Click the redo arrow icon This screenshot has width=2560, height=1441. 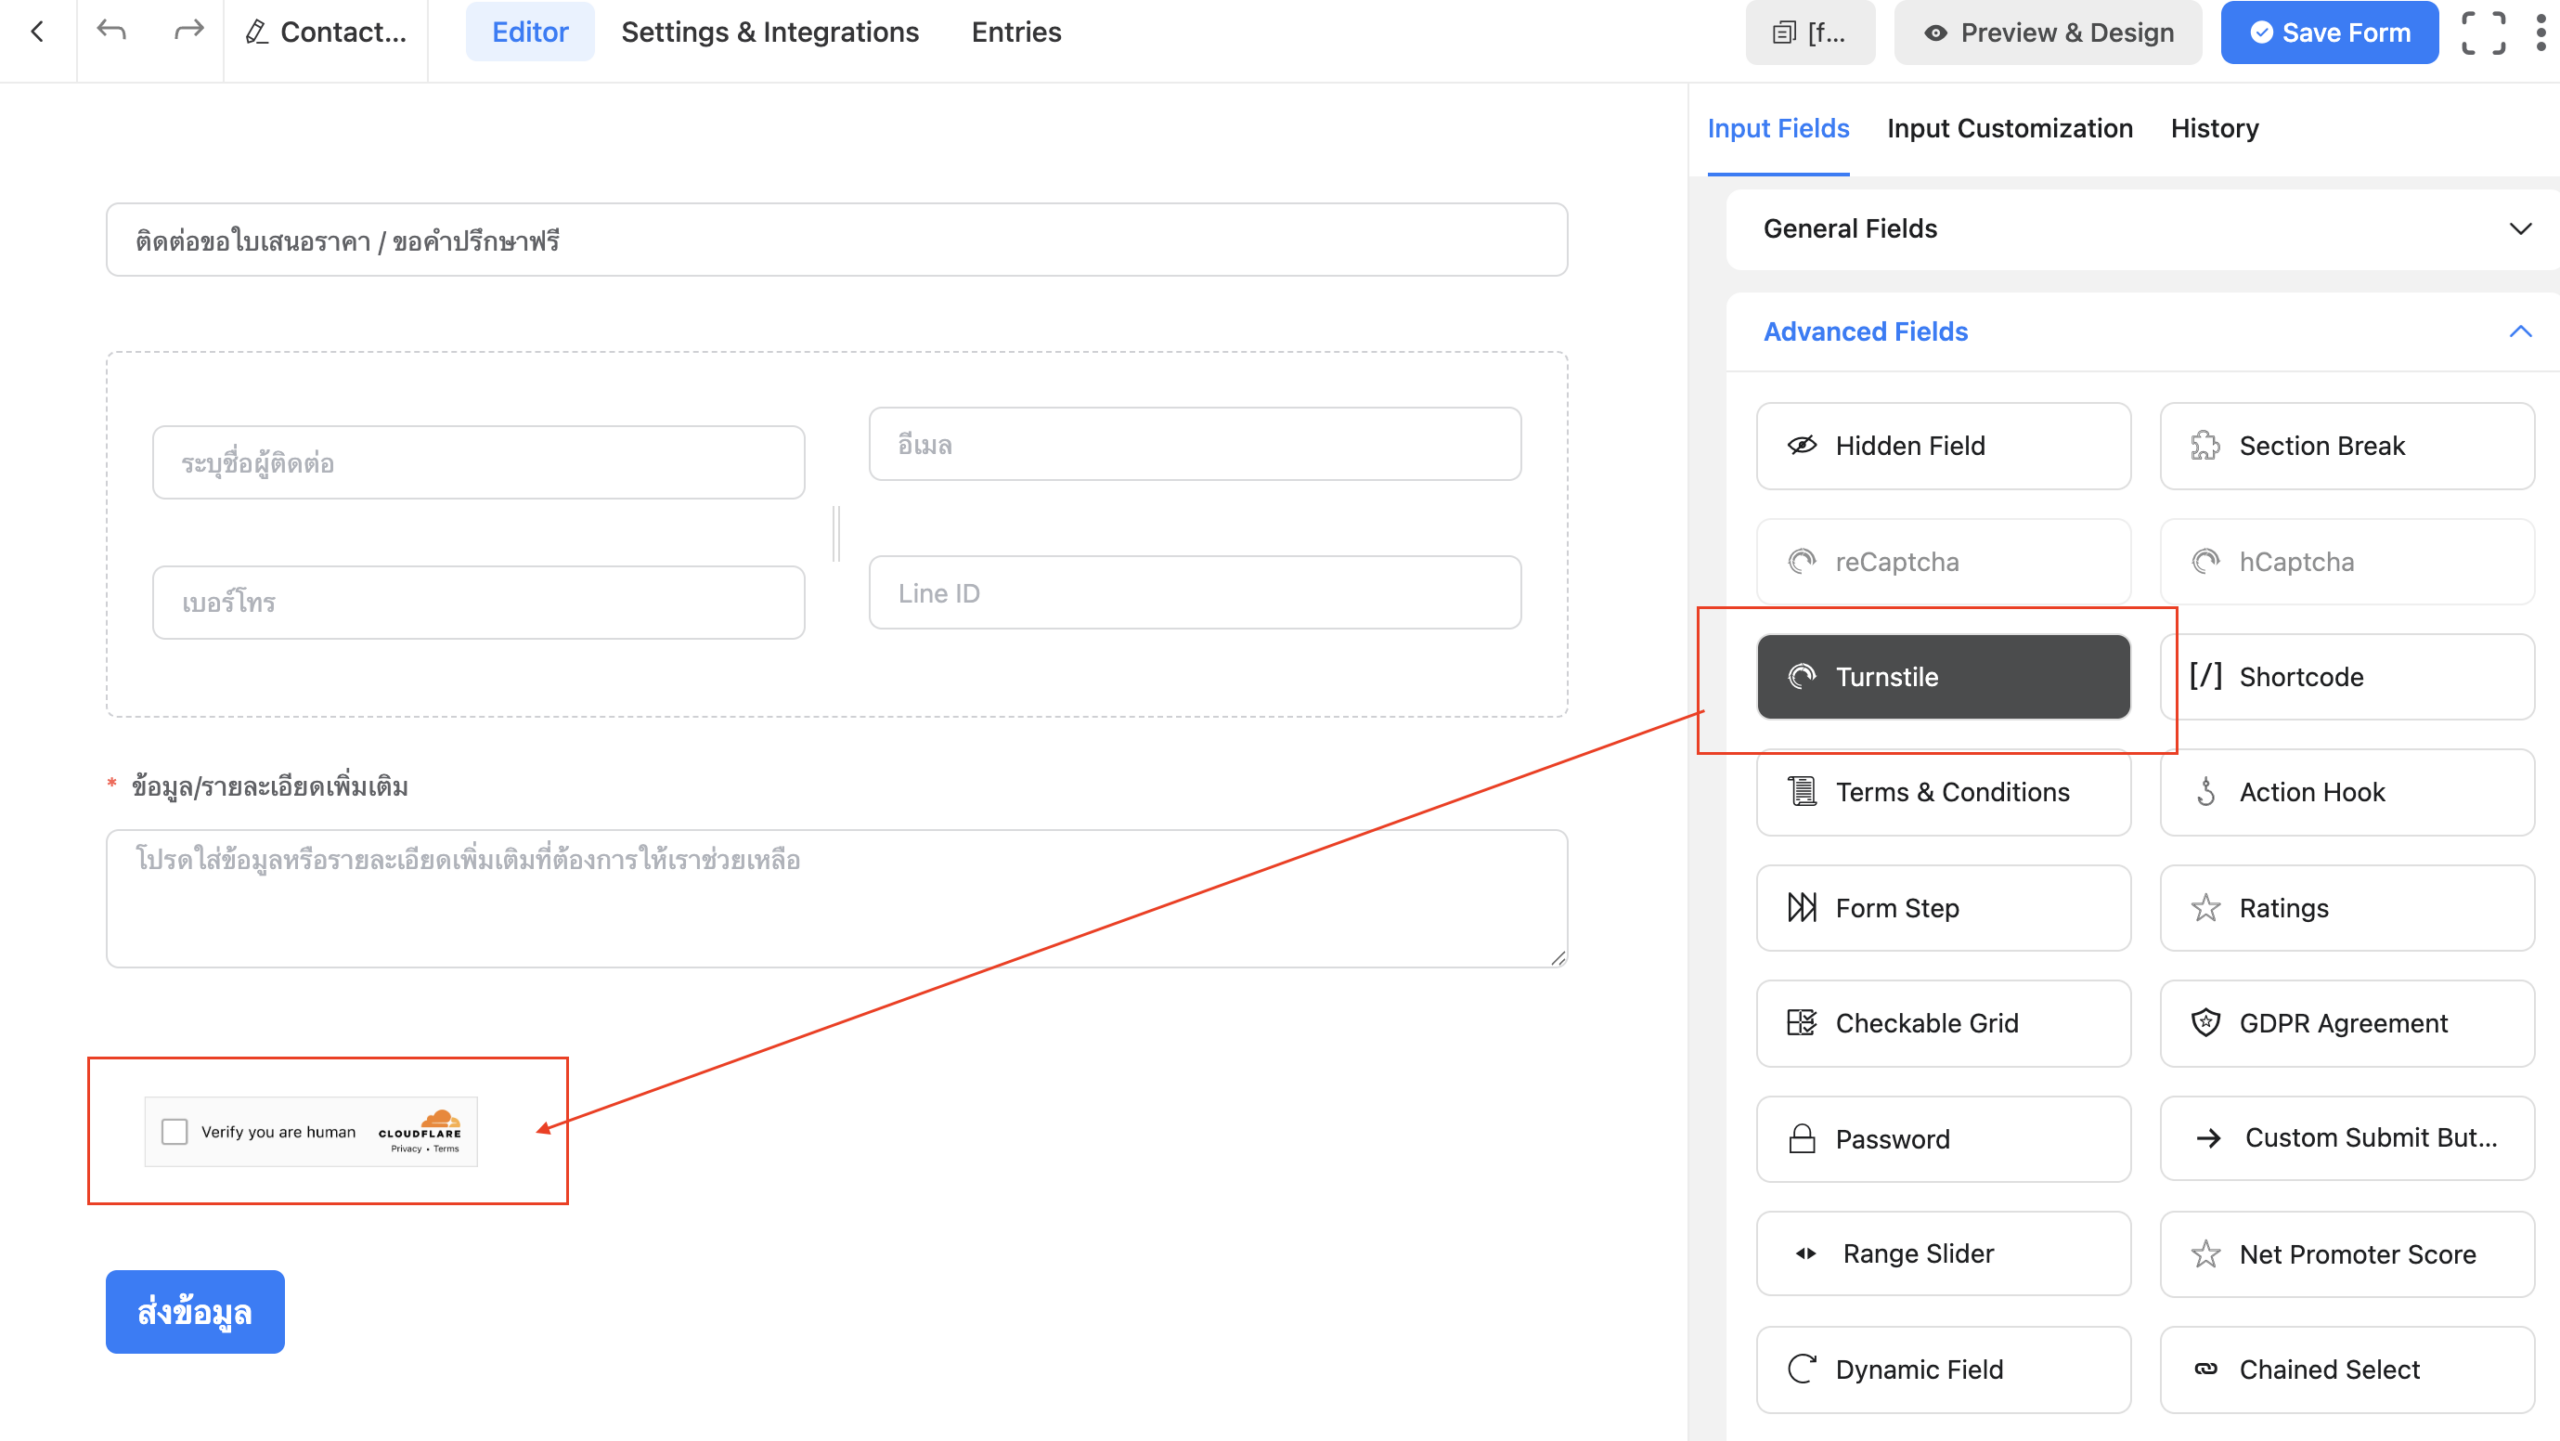pyautogui.click(x=188, y=32)
